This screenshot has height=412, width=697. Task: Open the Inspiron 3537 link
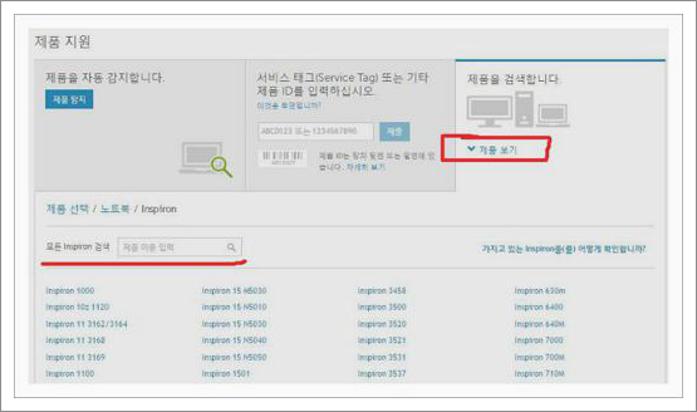click(381, 374)
